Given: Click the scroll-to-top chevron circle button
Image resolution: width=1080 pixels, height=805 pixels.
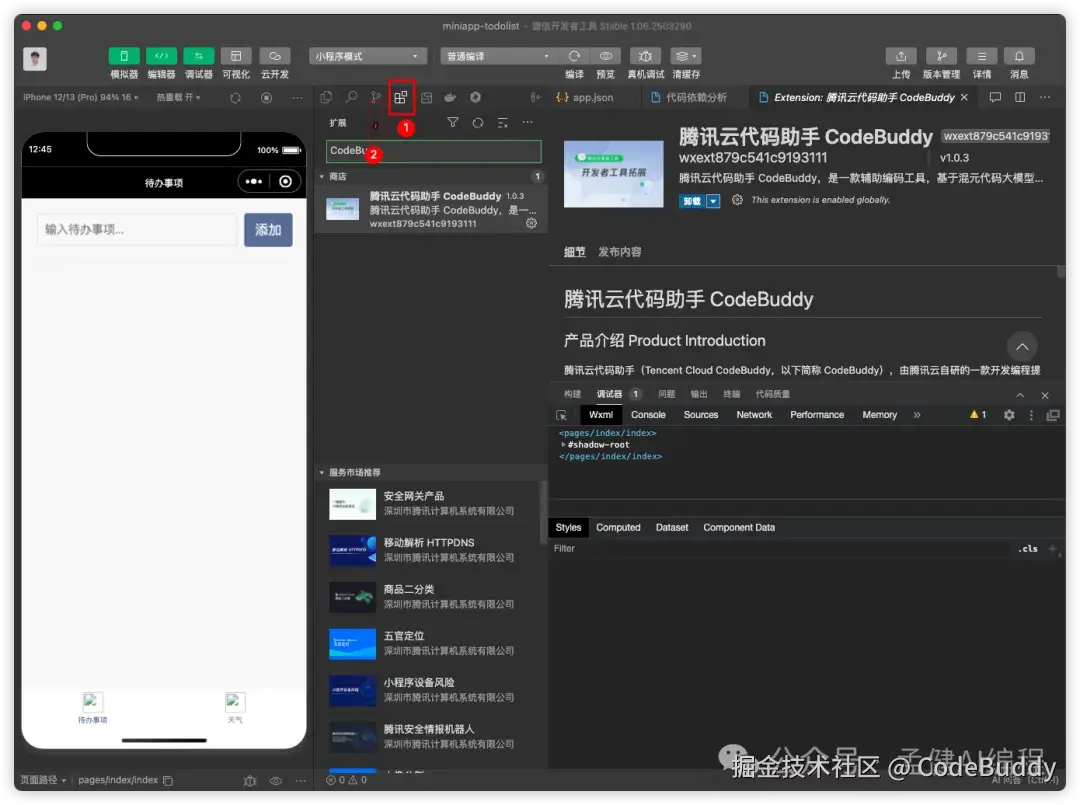Looking at the screenshot, I should (x=1022, y=346).
